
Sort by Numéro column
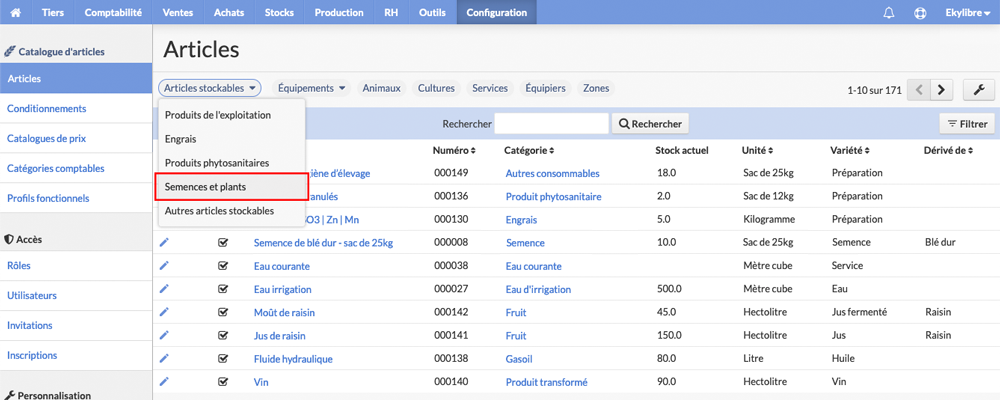pos(454,151)
